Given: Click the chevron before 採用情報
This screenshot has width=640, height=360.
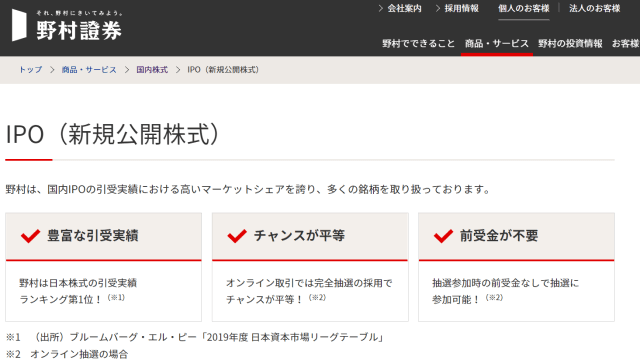Looking at the screenshot, I should point(438,8).
